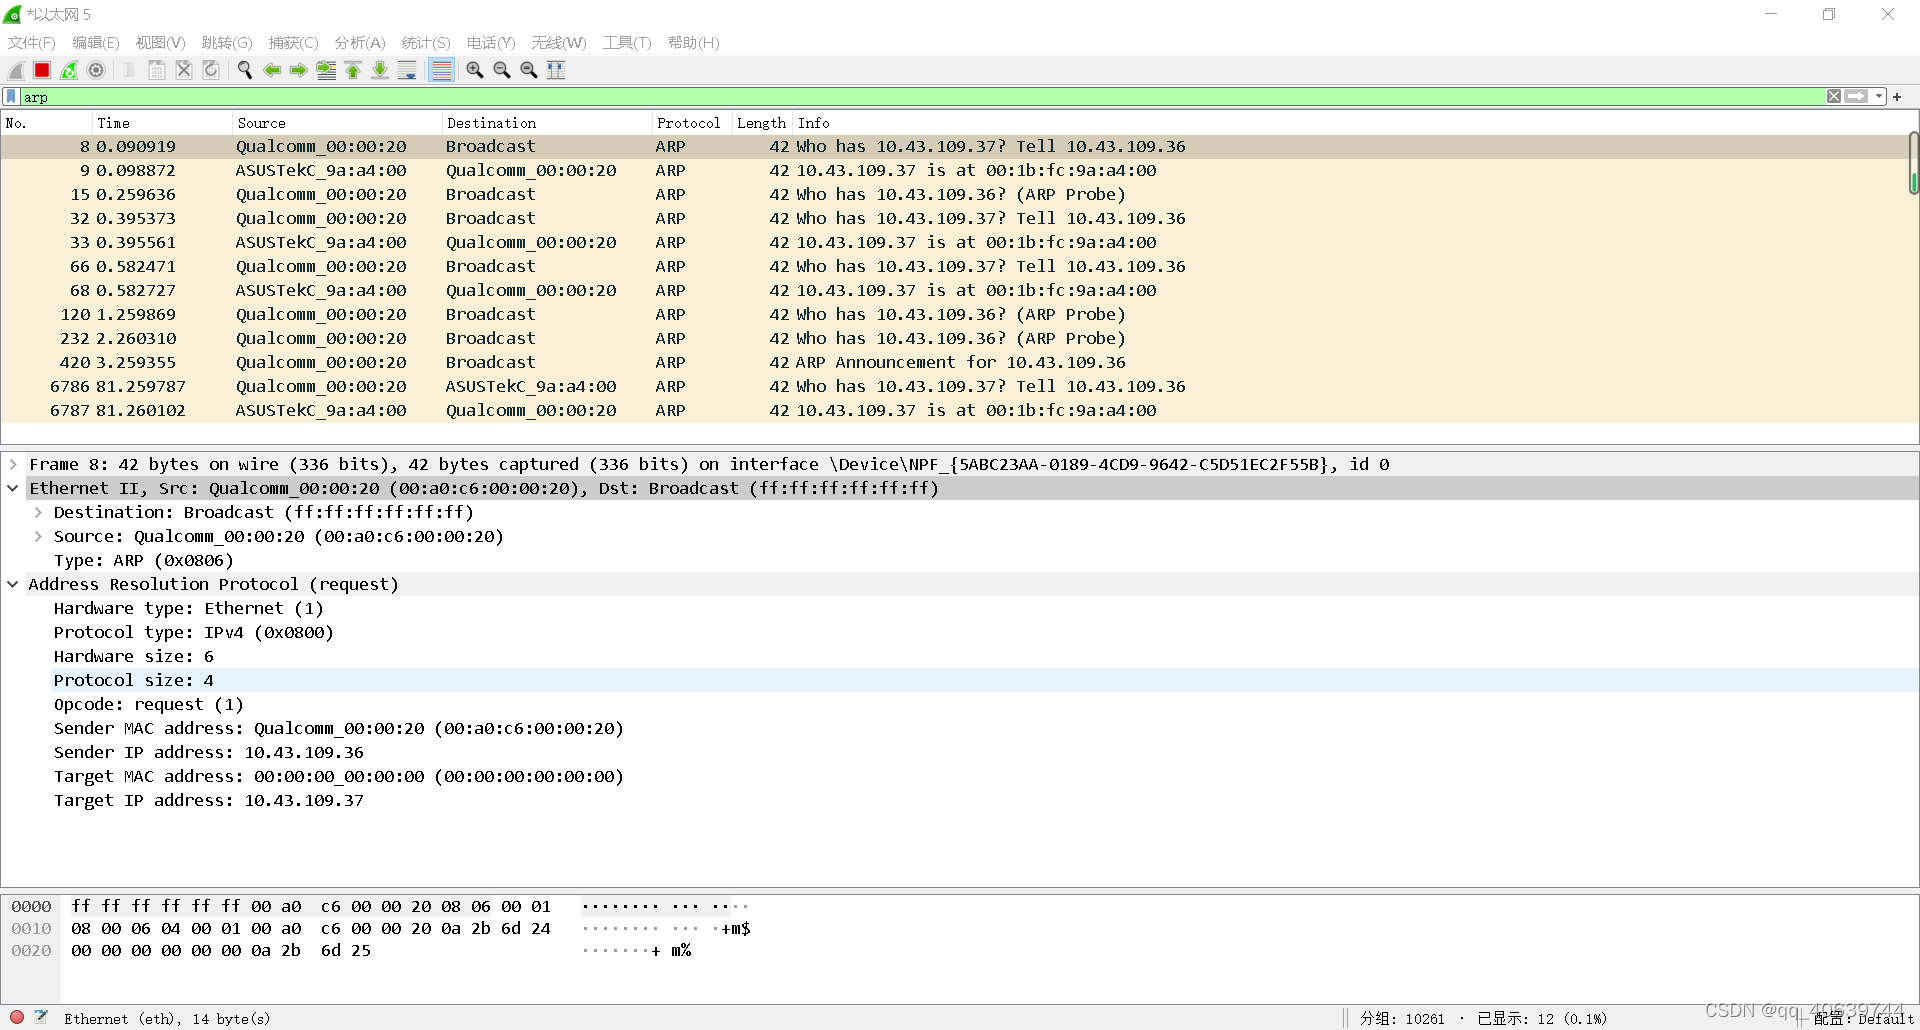Edit capture file properties status icon
The image size is (1920, 1030).
tap(41, 1017)
